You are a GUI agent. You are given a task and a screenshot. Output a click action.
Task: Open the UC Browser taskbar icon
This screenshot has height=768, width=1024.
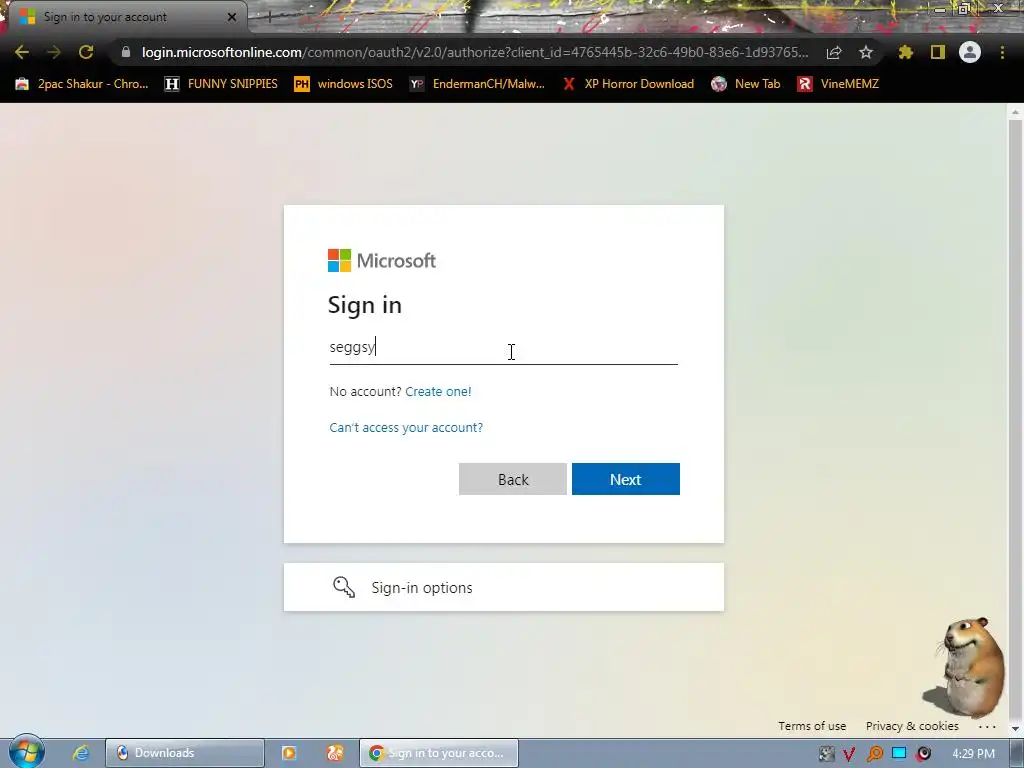point(335,753)
